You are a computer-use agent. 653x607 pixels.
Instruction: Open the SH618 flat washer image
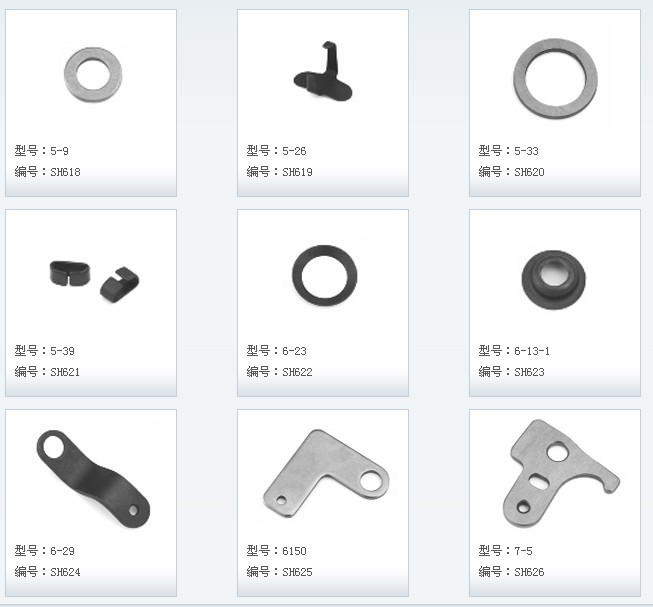coord(93,75)
